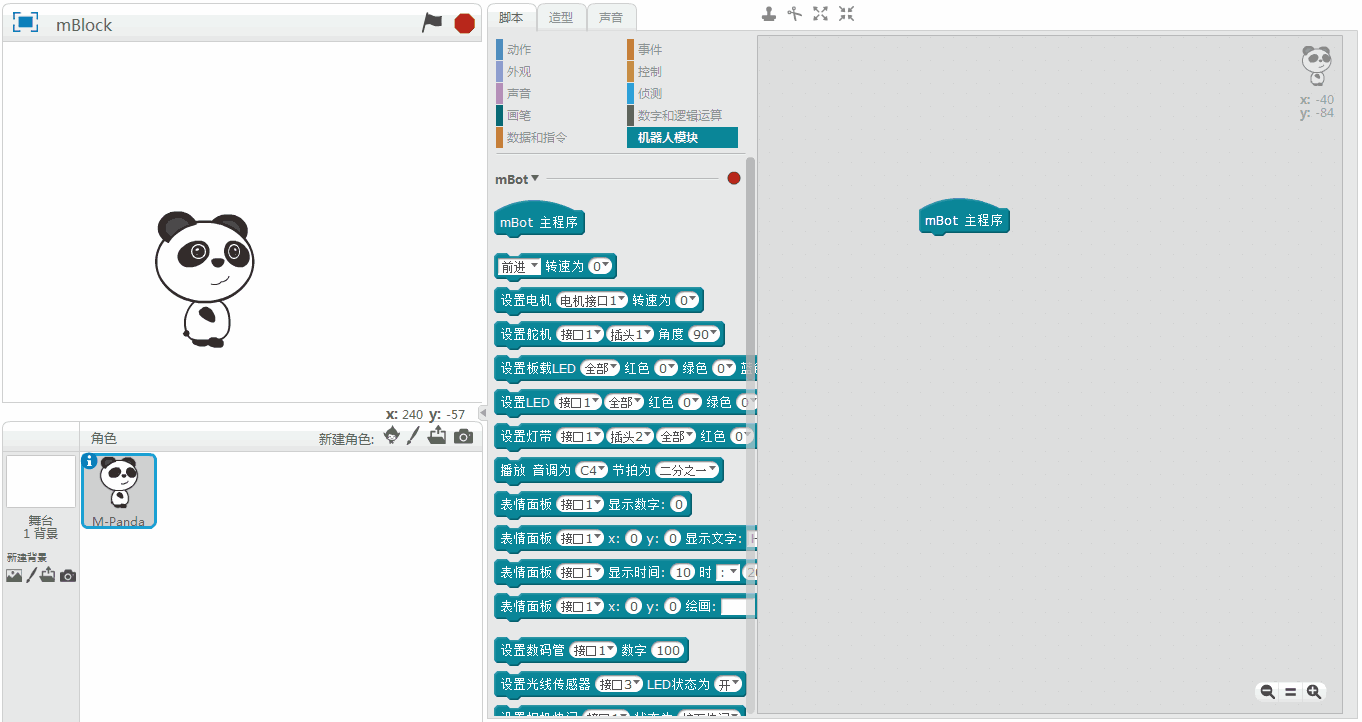Zoom out the script area
Screen dimensions: 1362x722
coord(1267,691)
